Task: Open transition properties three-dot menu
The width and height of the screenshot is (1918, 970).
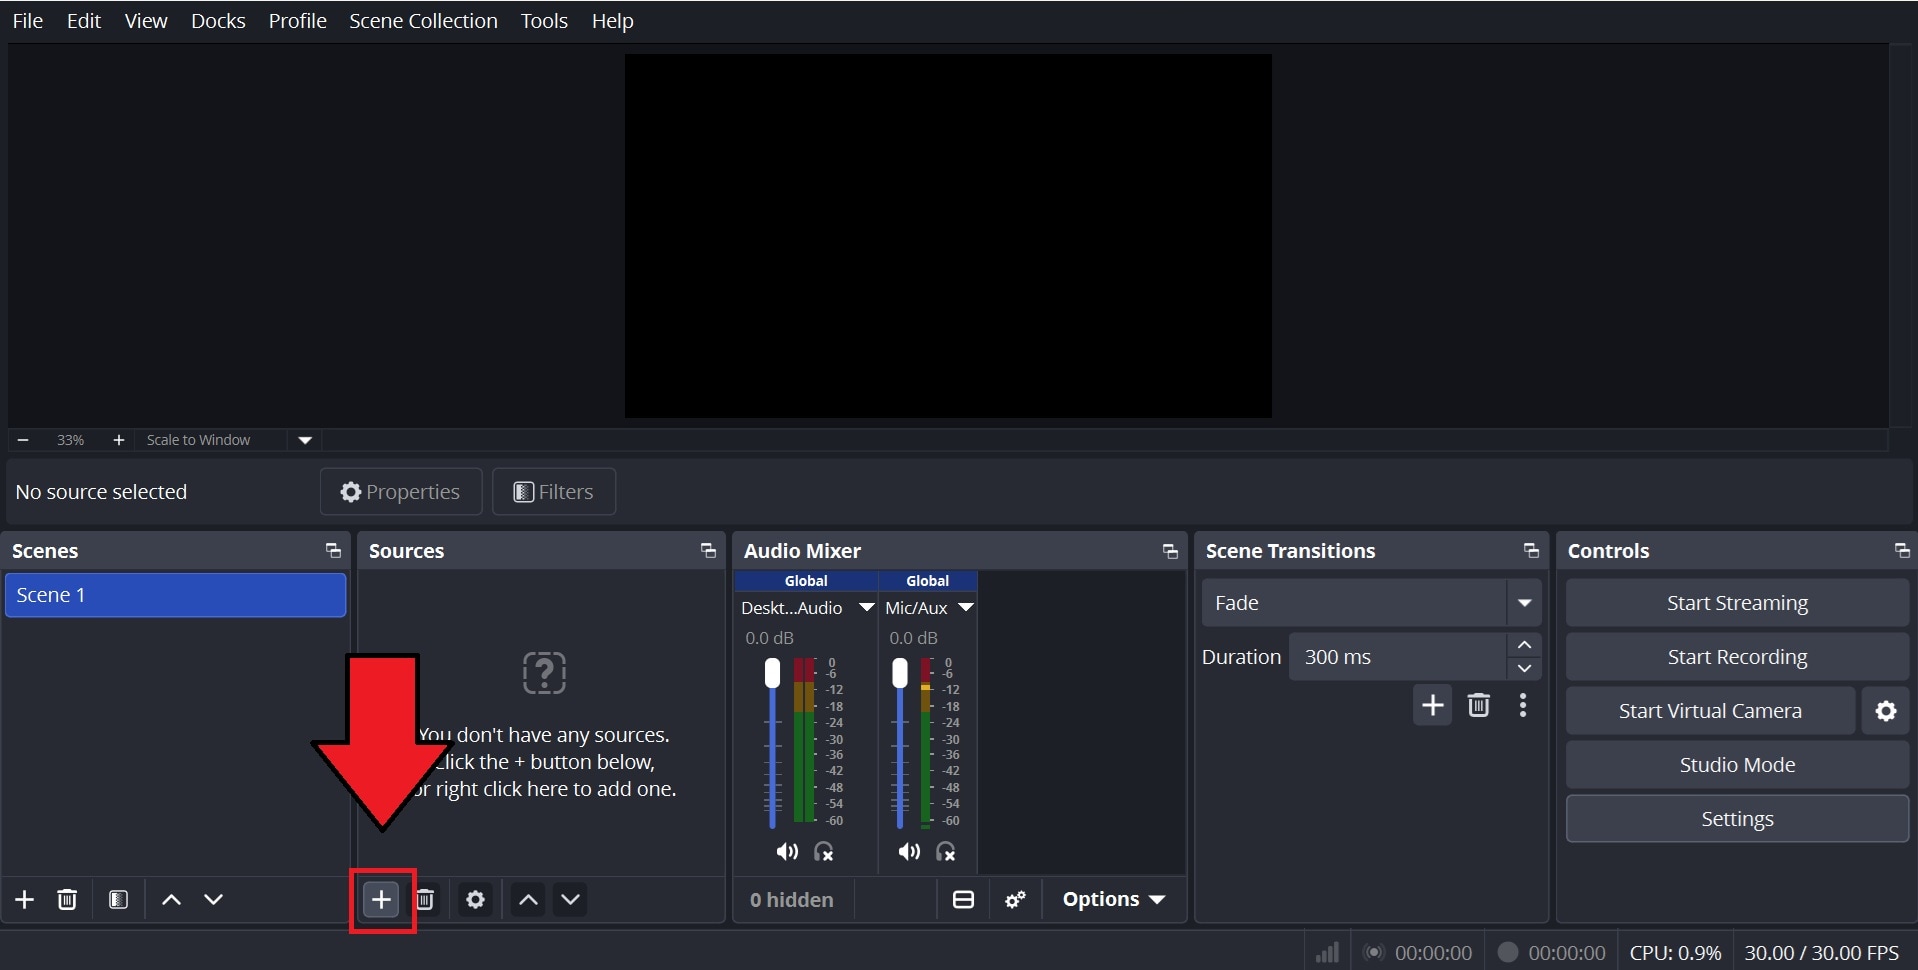Action: point(1523,706)
